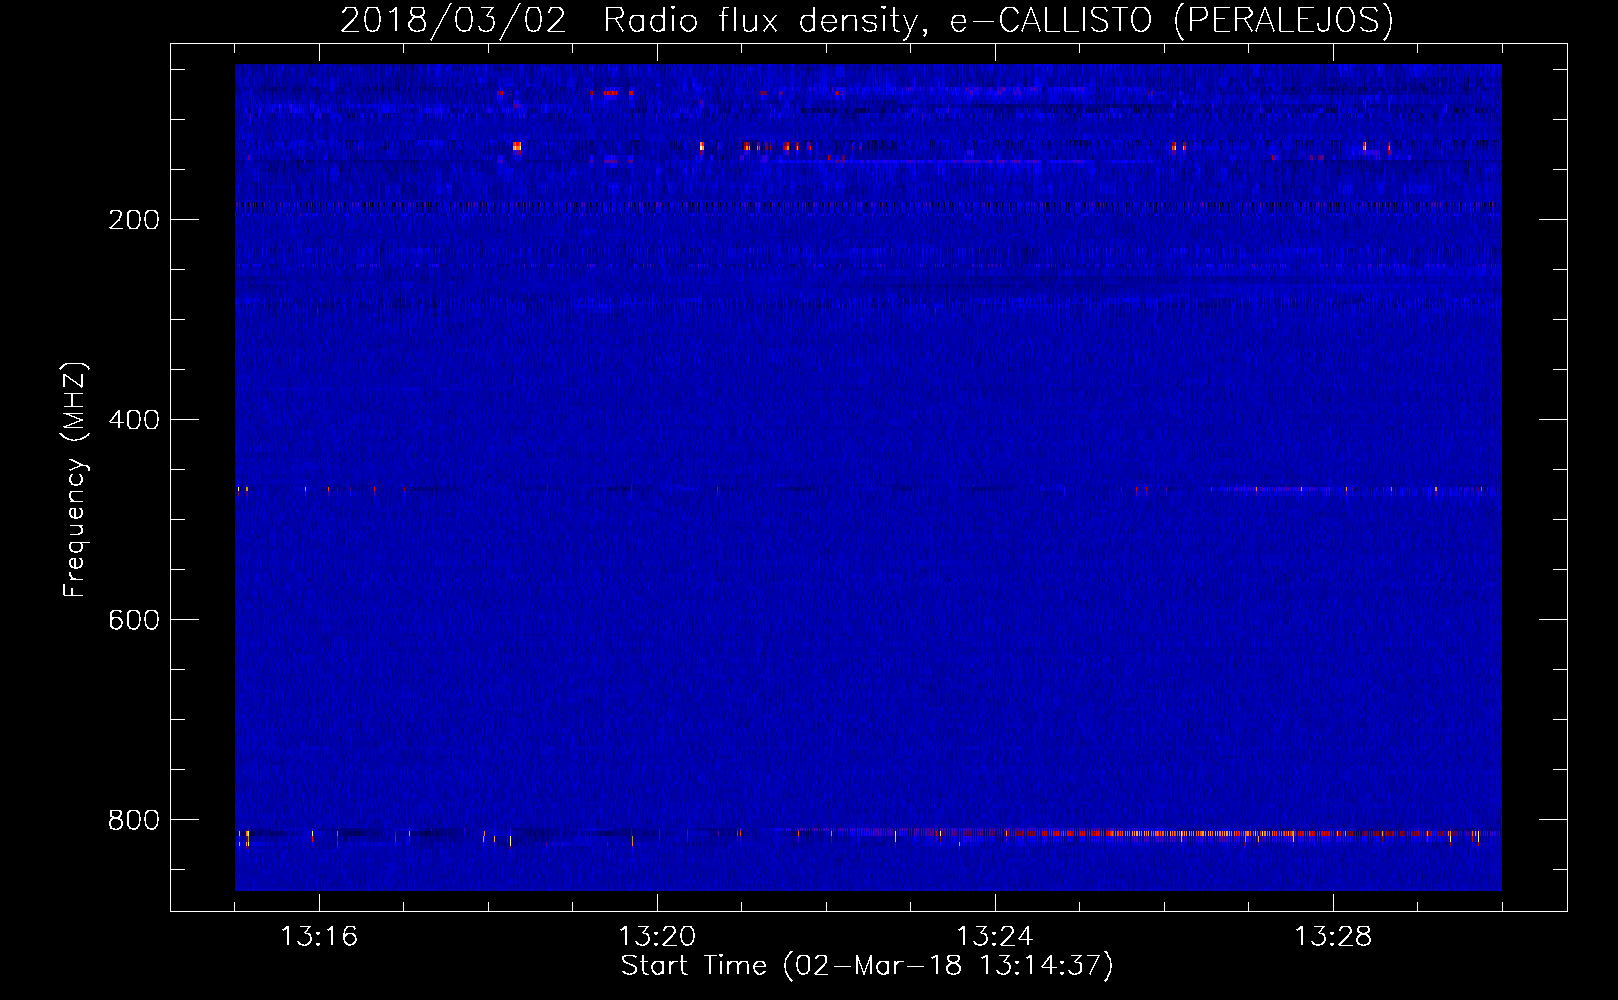Click the 600 frequency tick label
This screenshot has width=1618, height=1000.
(134, 620)
